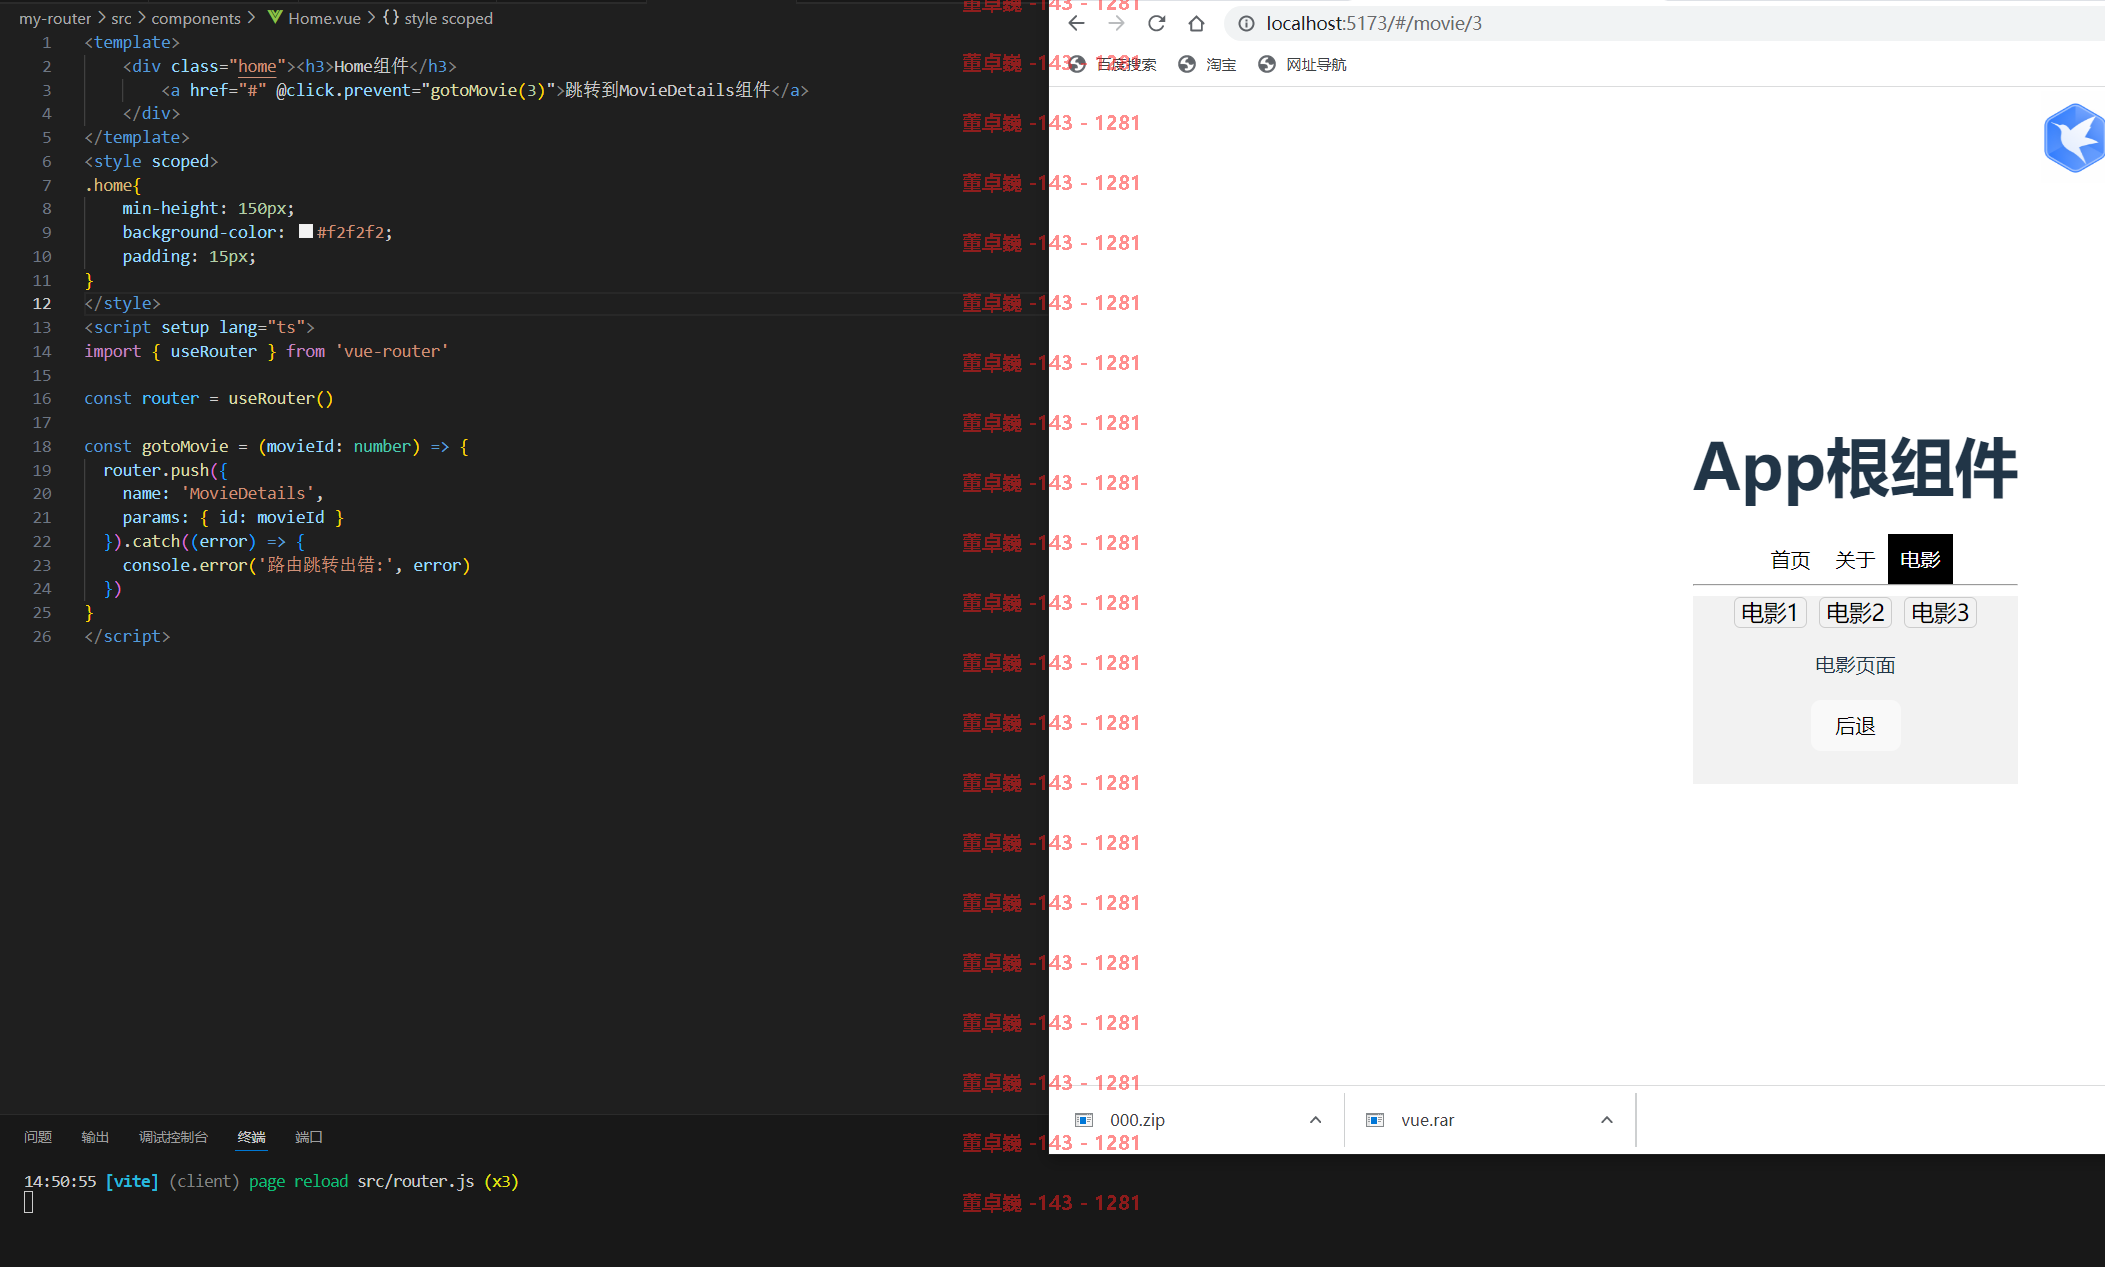Select the 电影 navigation tab
The height and width of the screenshot is (1267, 2105).
pyautogui.click(x=1920, y=559)
